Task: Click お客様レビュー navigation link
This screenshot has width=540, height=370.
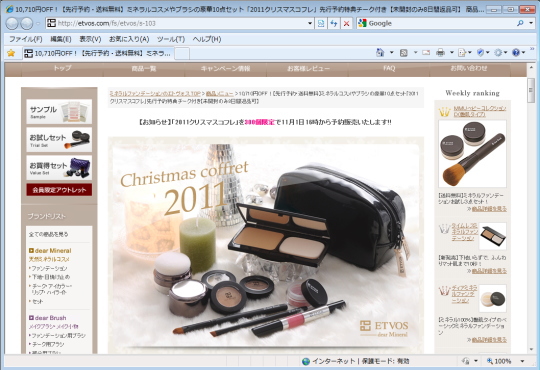Action: (x=308, y=68)
